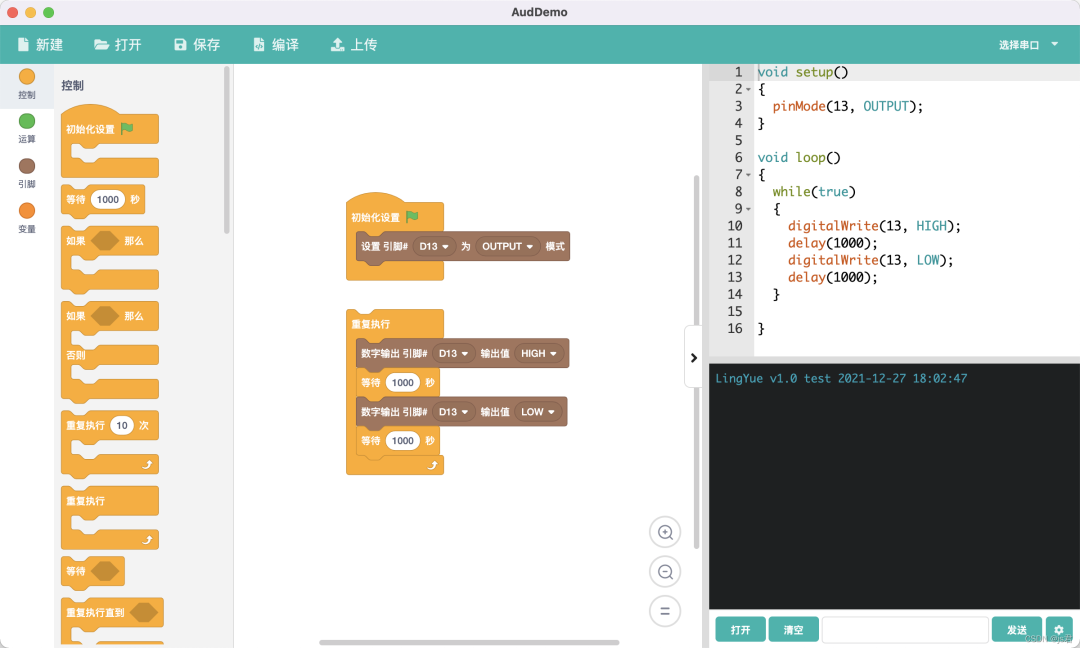Screen dimensions: 1080x648
Task: Open the HIGH output value dropdown
Action: coord(537,353)
